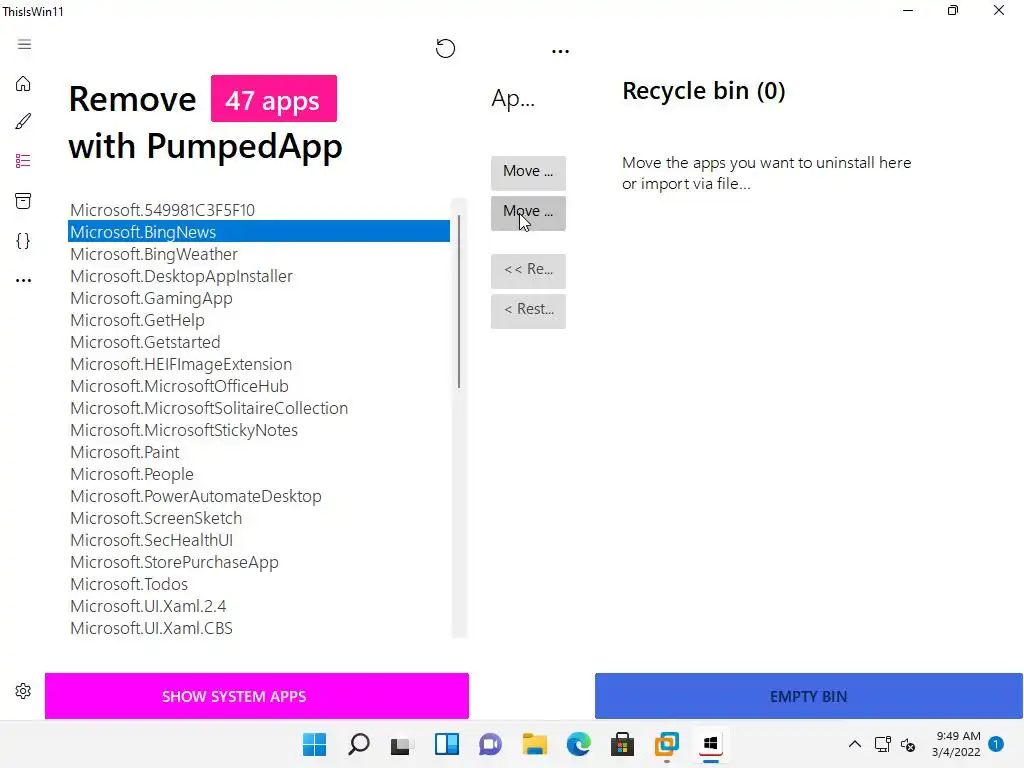Select Microsoft.BingWeather list entry

(x=259, y=254)
